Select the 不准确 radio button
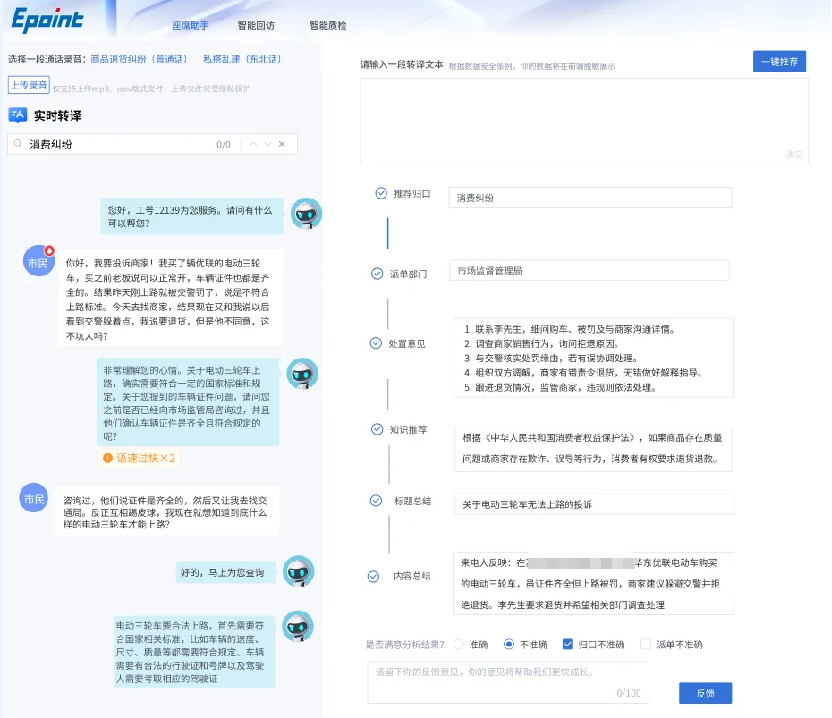This screenshot has height=718, width=832. pyautogui.click(x=509, y=644)
